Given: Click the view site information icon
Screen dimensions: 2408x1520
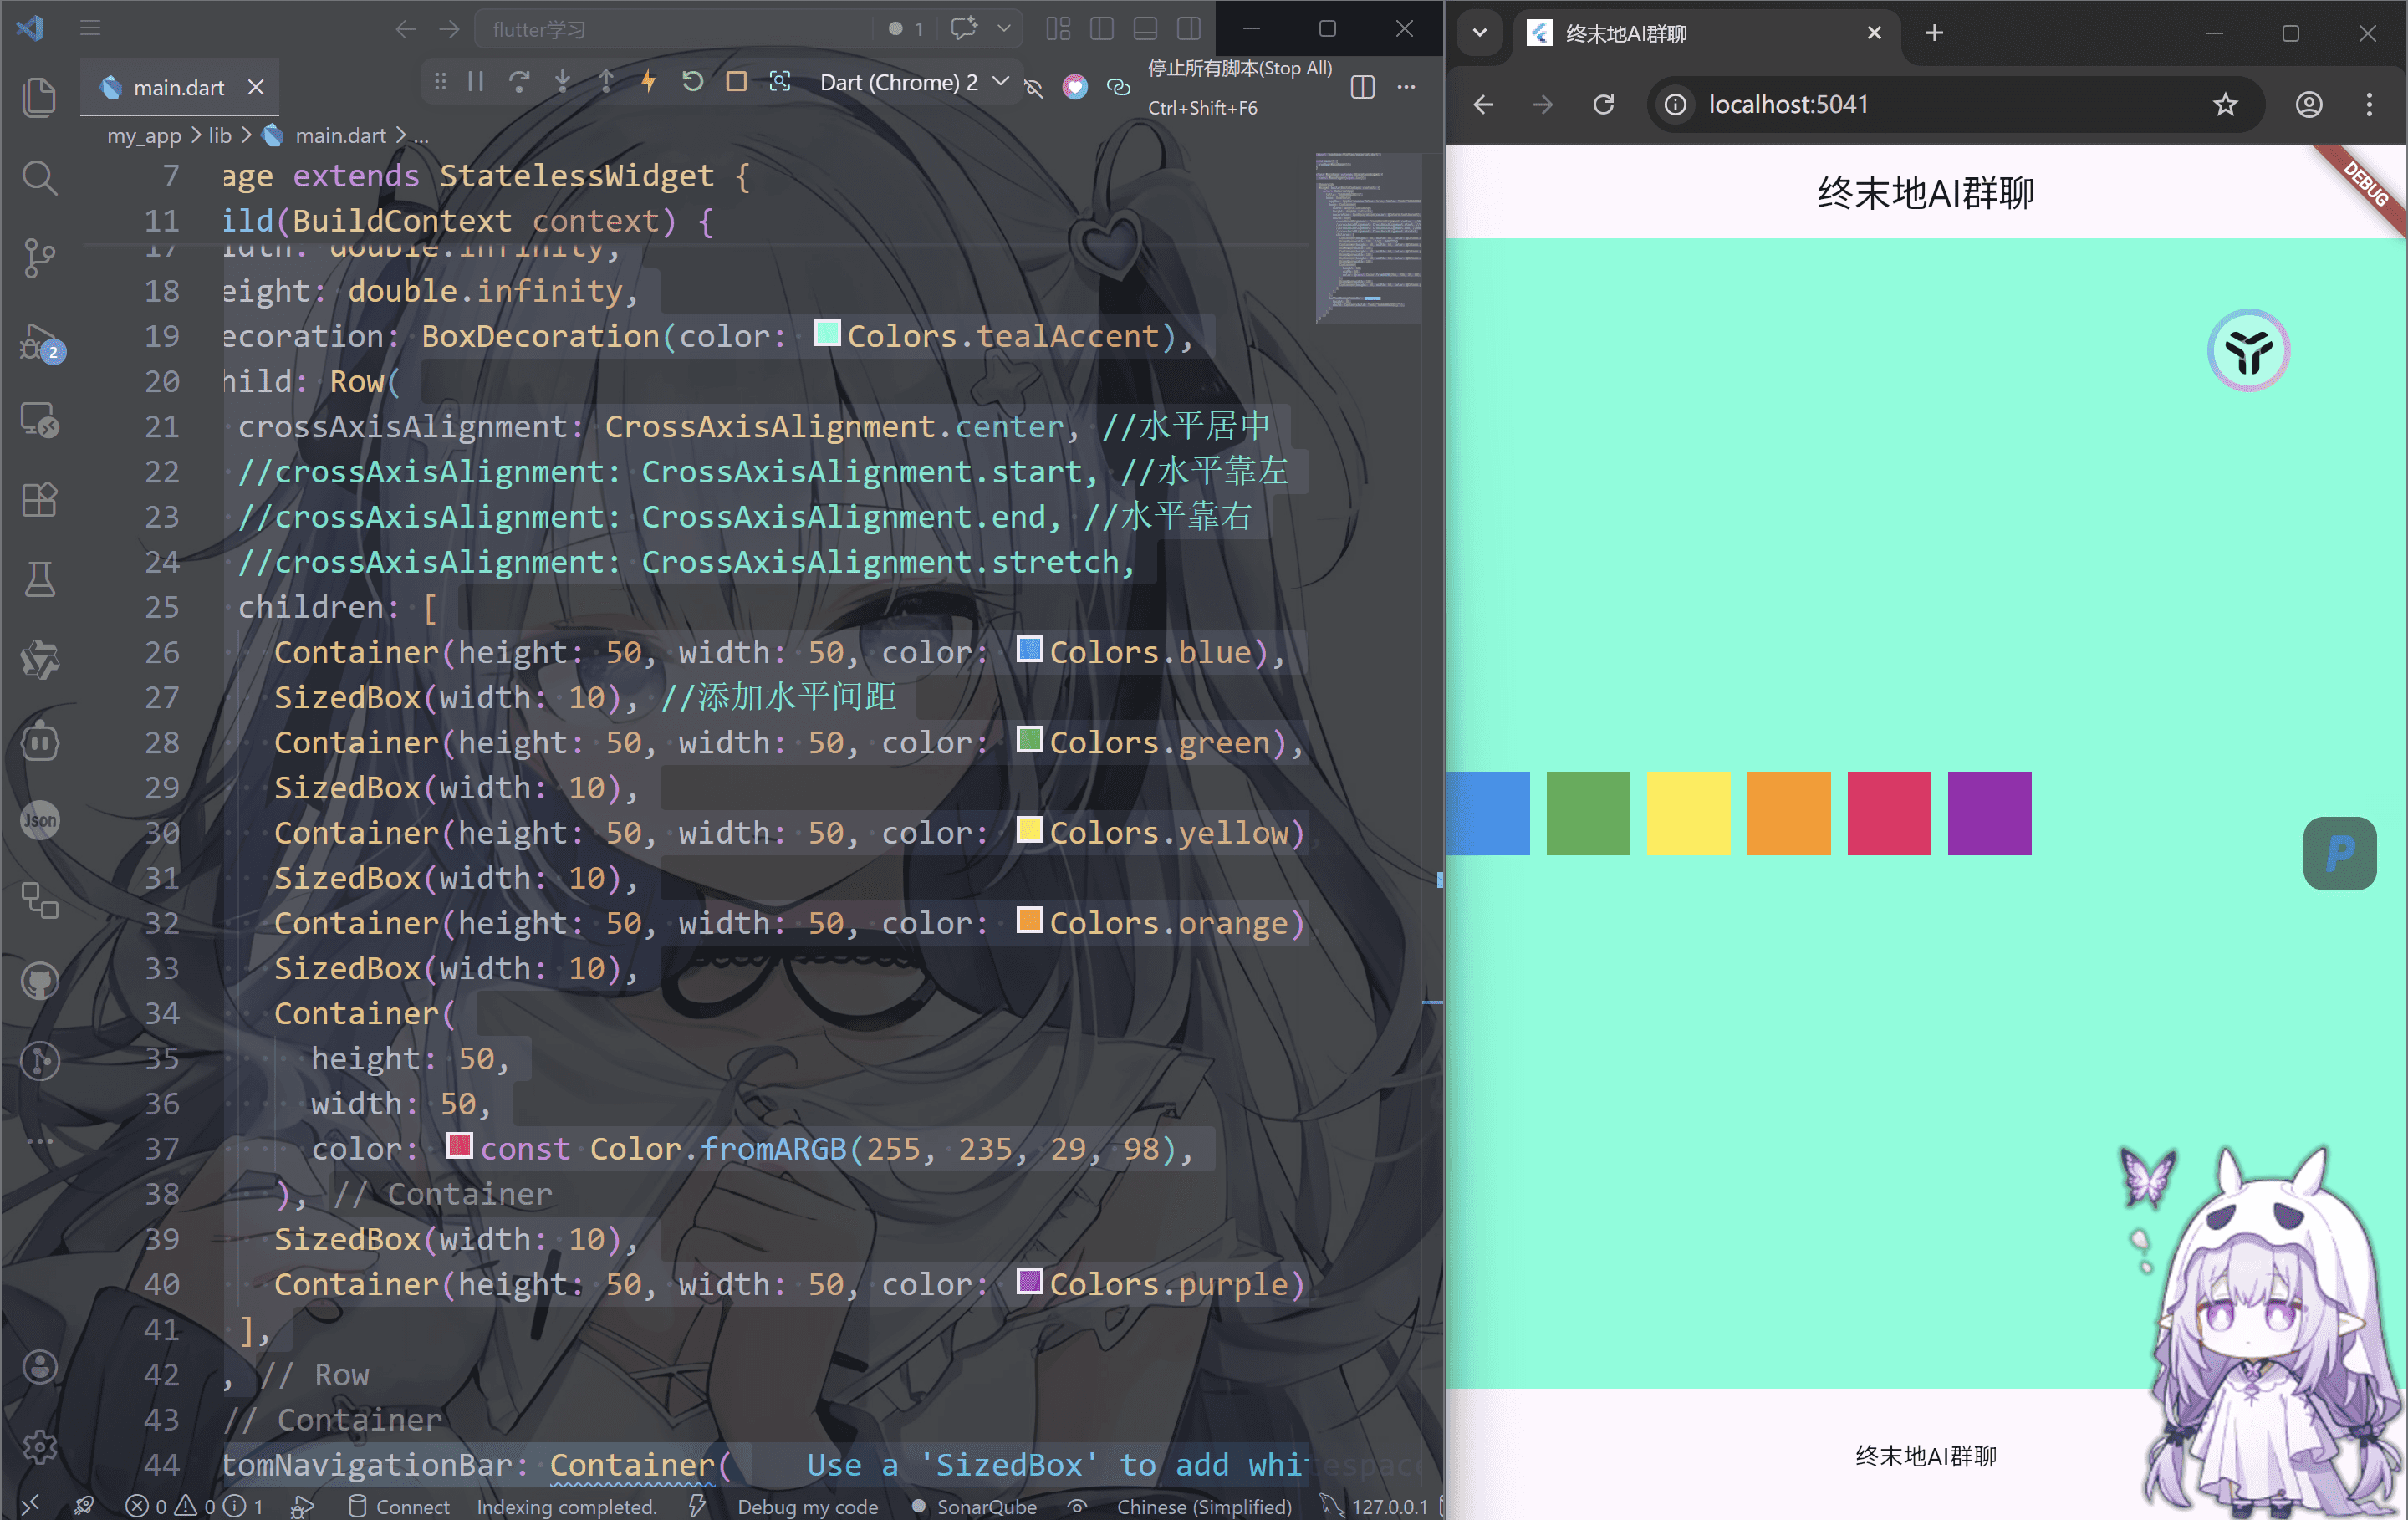Looking at the screenshot, I should [x=1675, y=104].
